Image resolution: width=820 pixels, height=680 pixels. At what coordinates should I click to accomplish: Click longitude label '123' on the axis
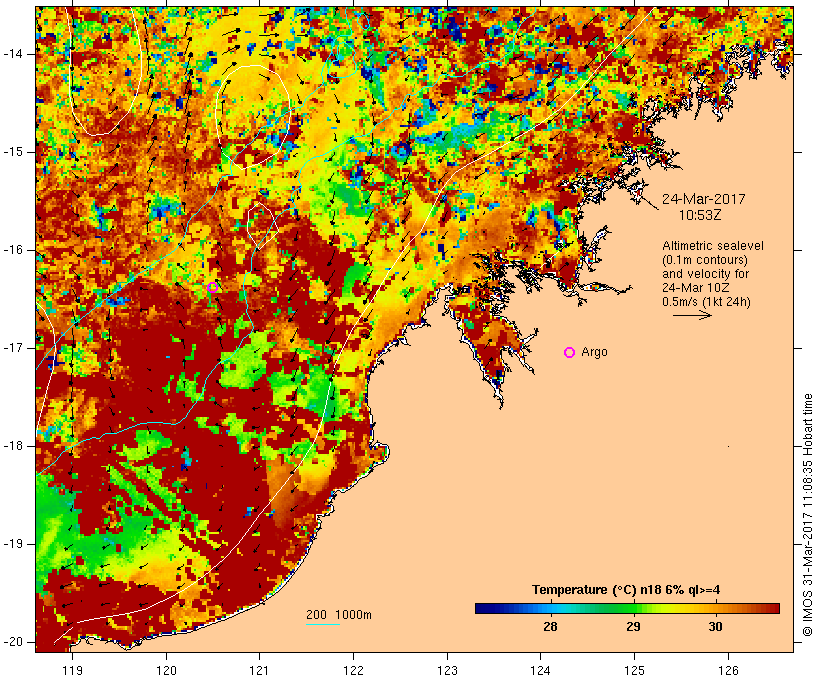click(x=447, y=671)
